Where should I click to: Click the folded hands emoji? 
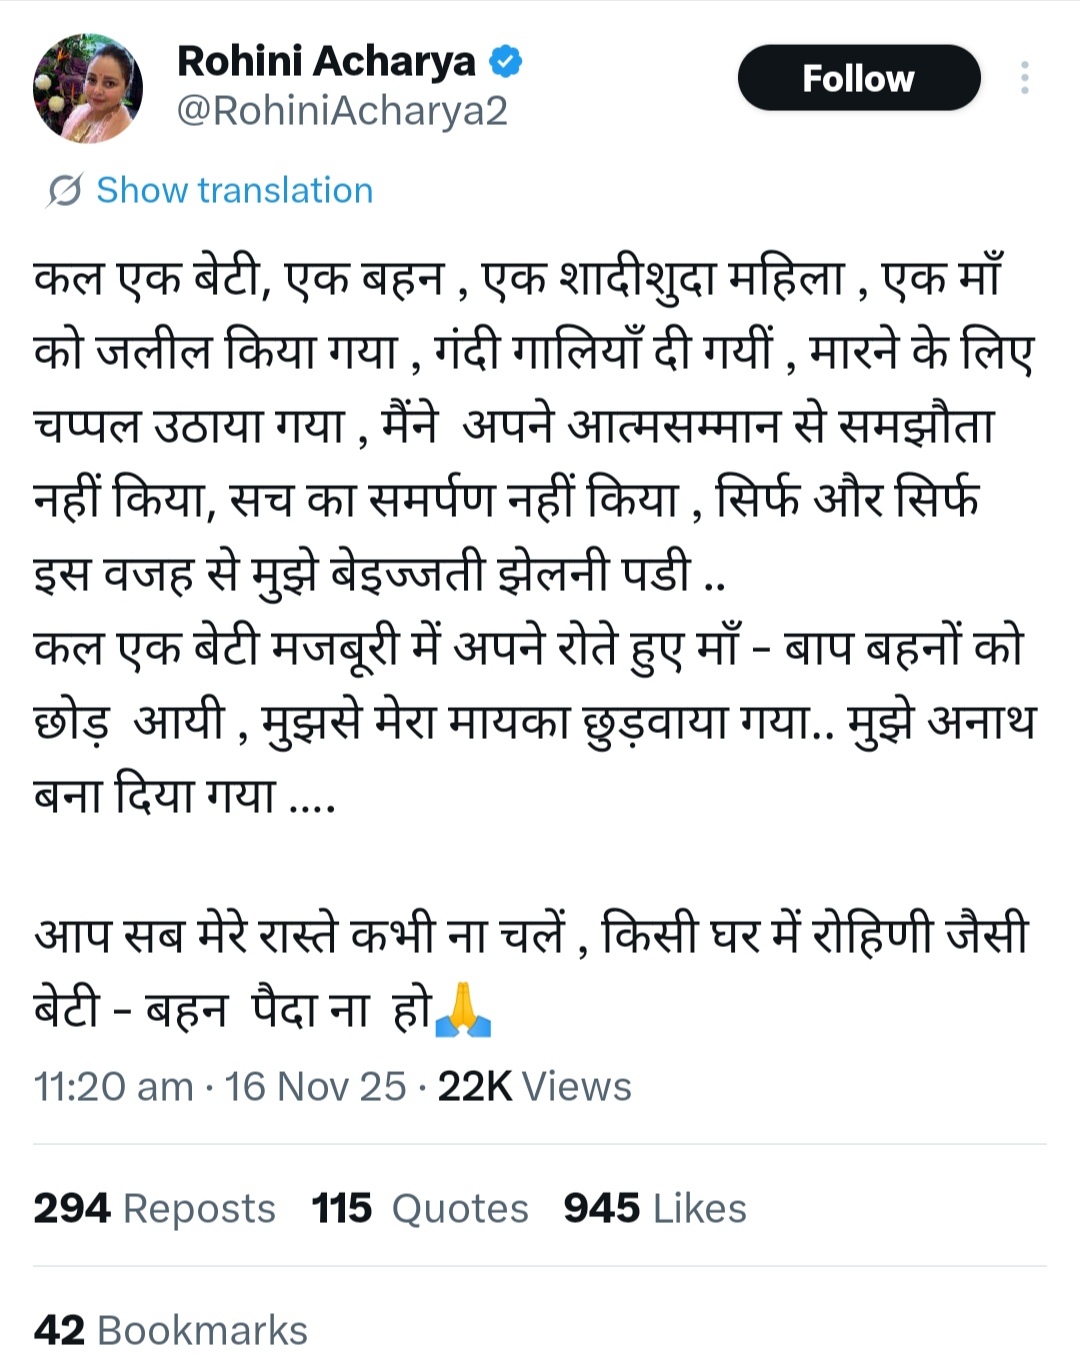pos(464,1009)
